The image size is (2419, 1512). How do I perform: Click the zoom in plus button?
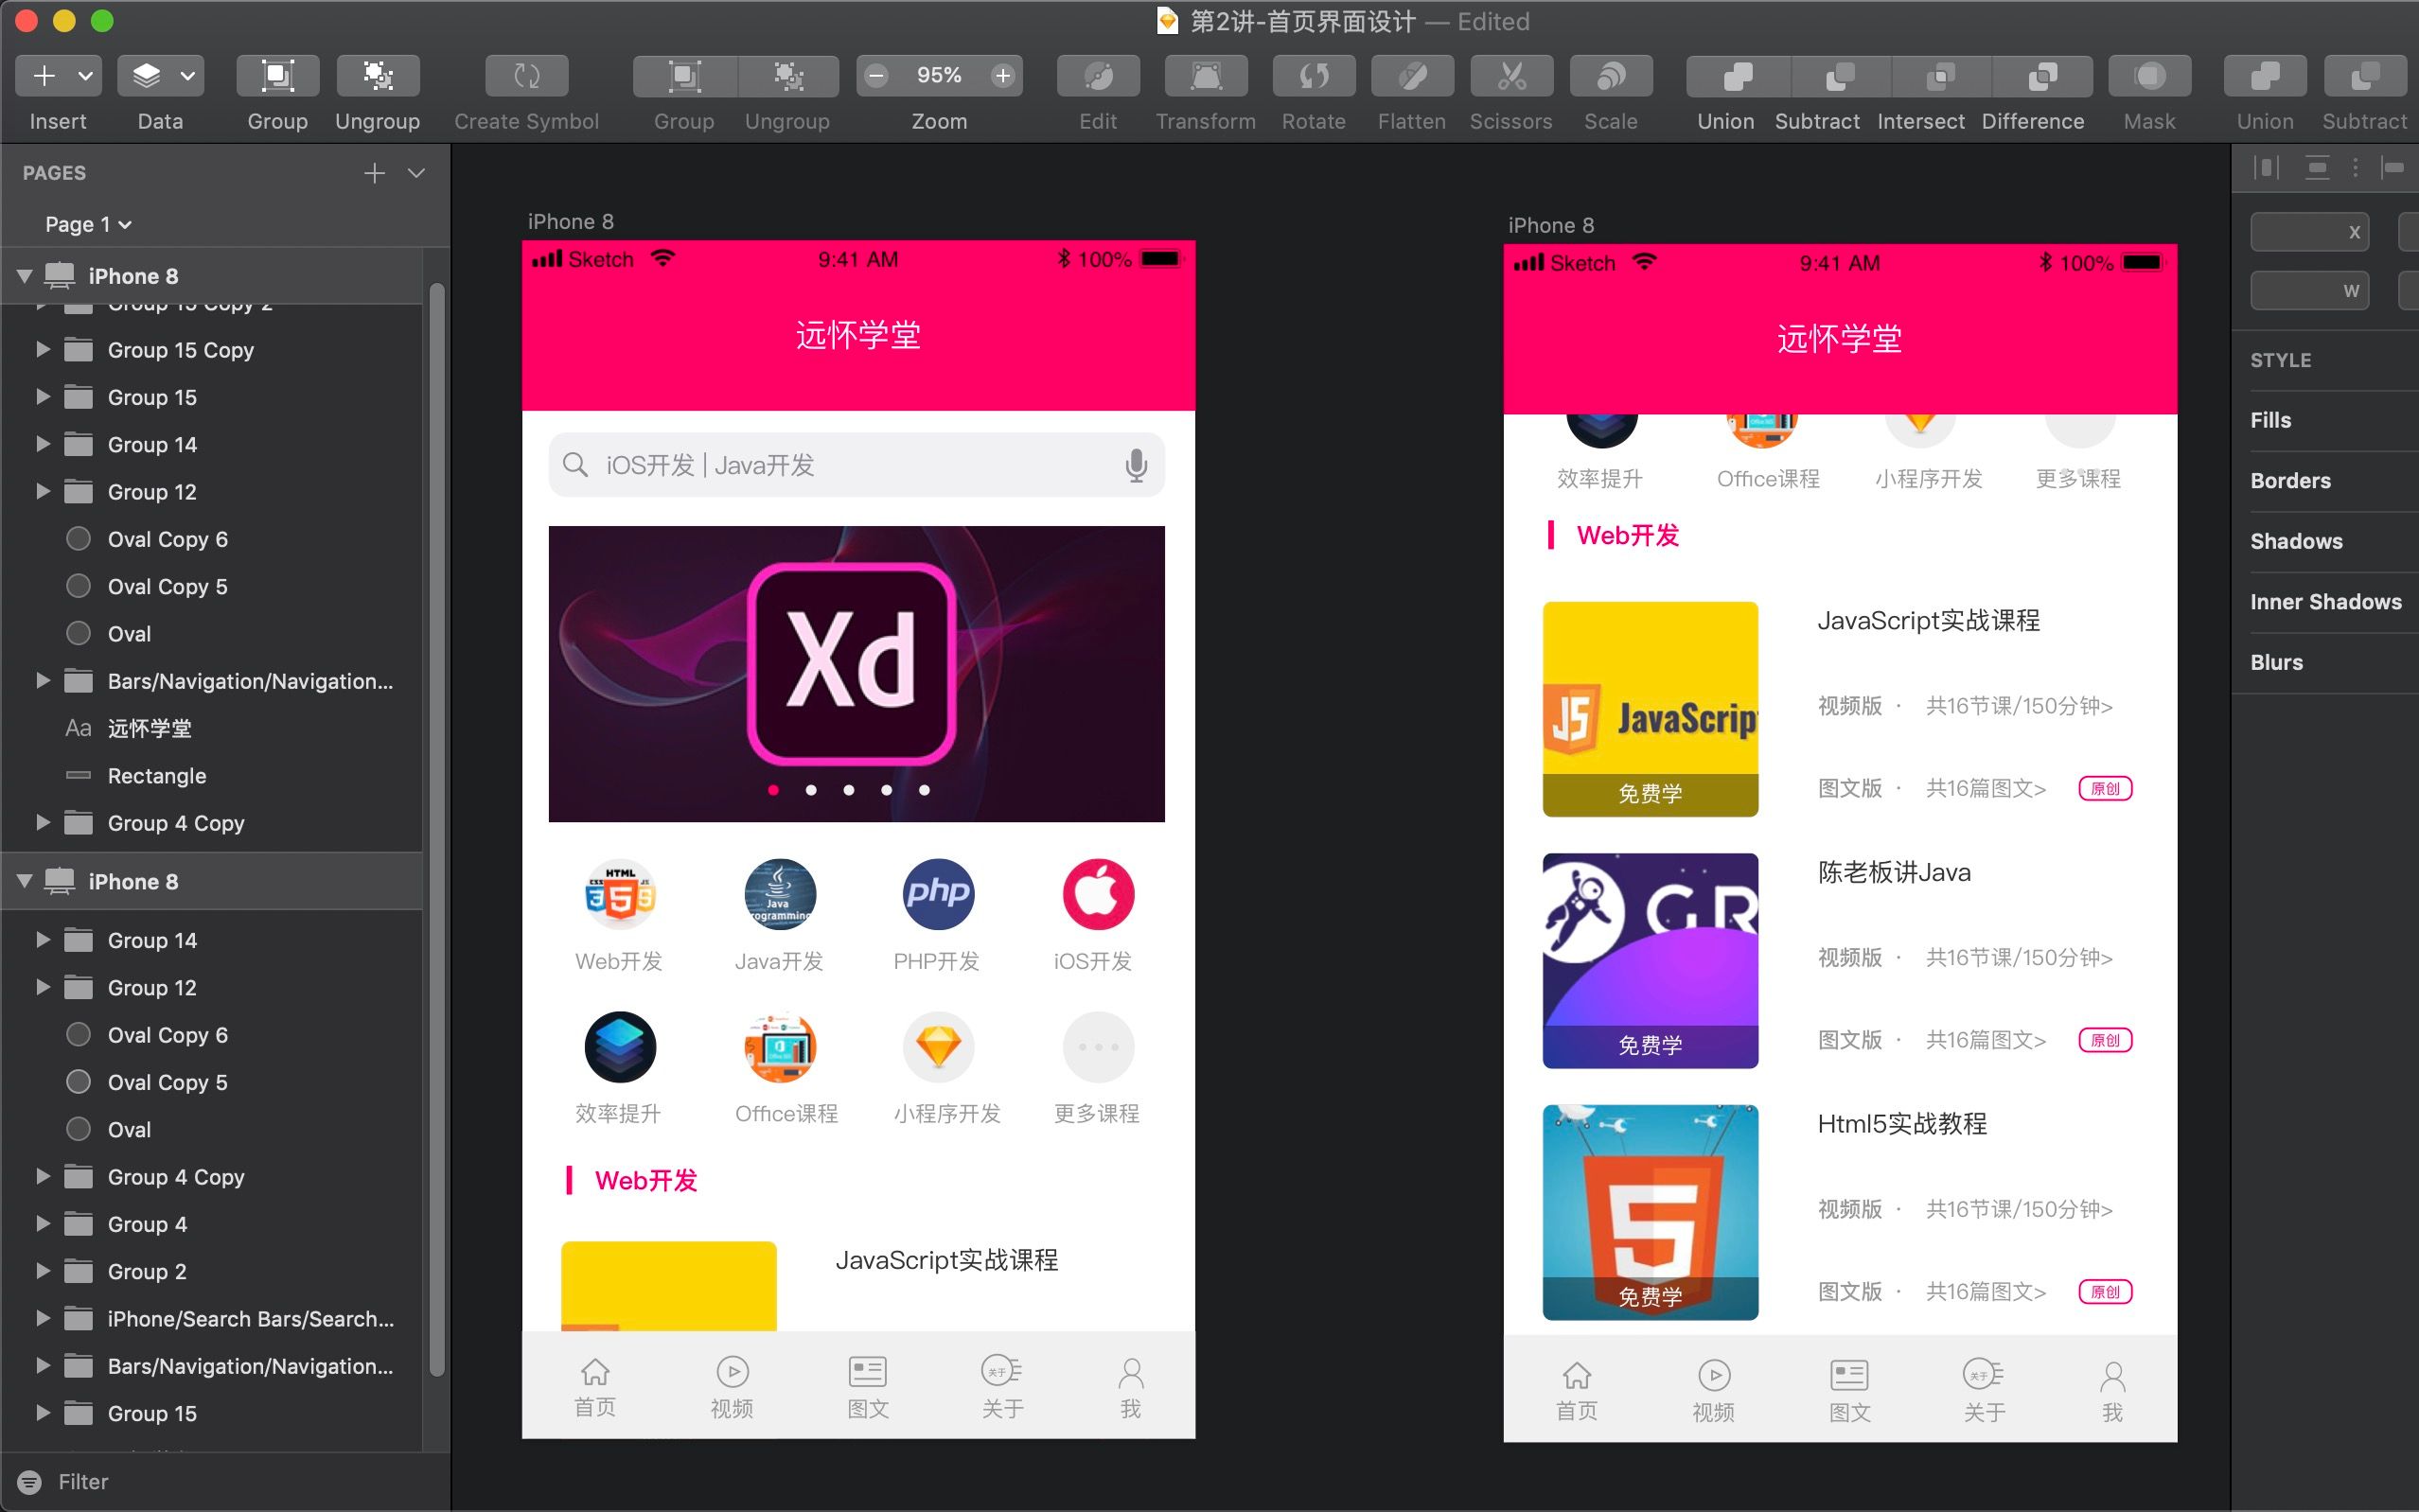tap(1003, 76)
